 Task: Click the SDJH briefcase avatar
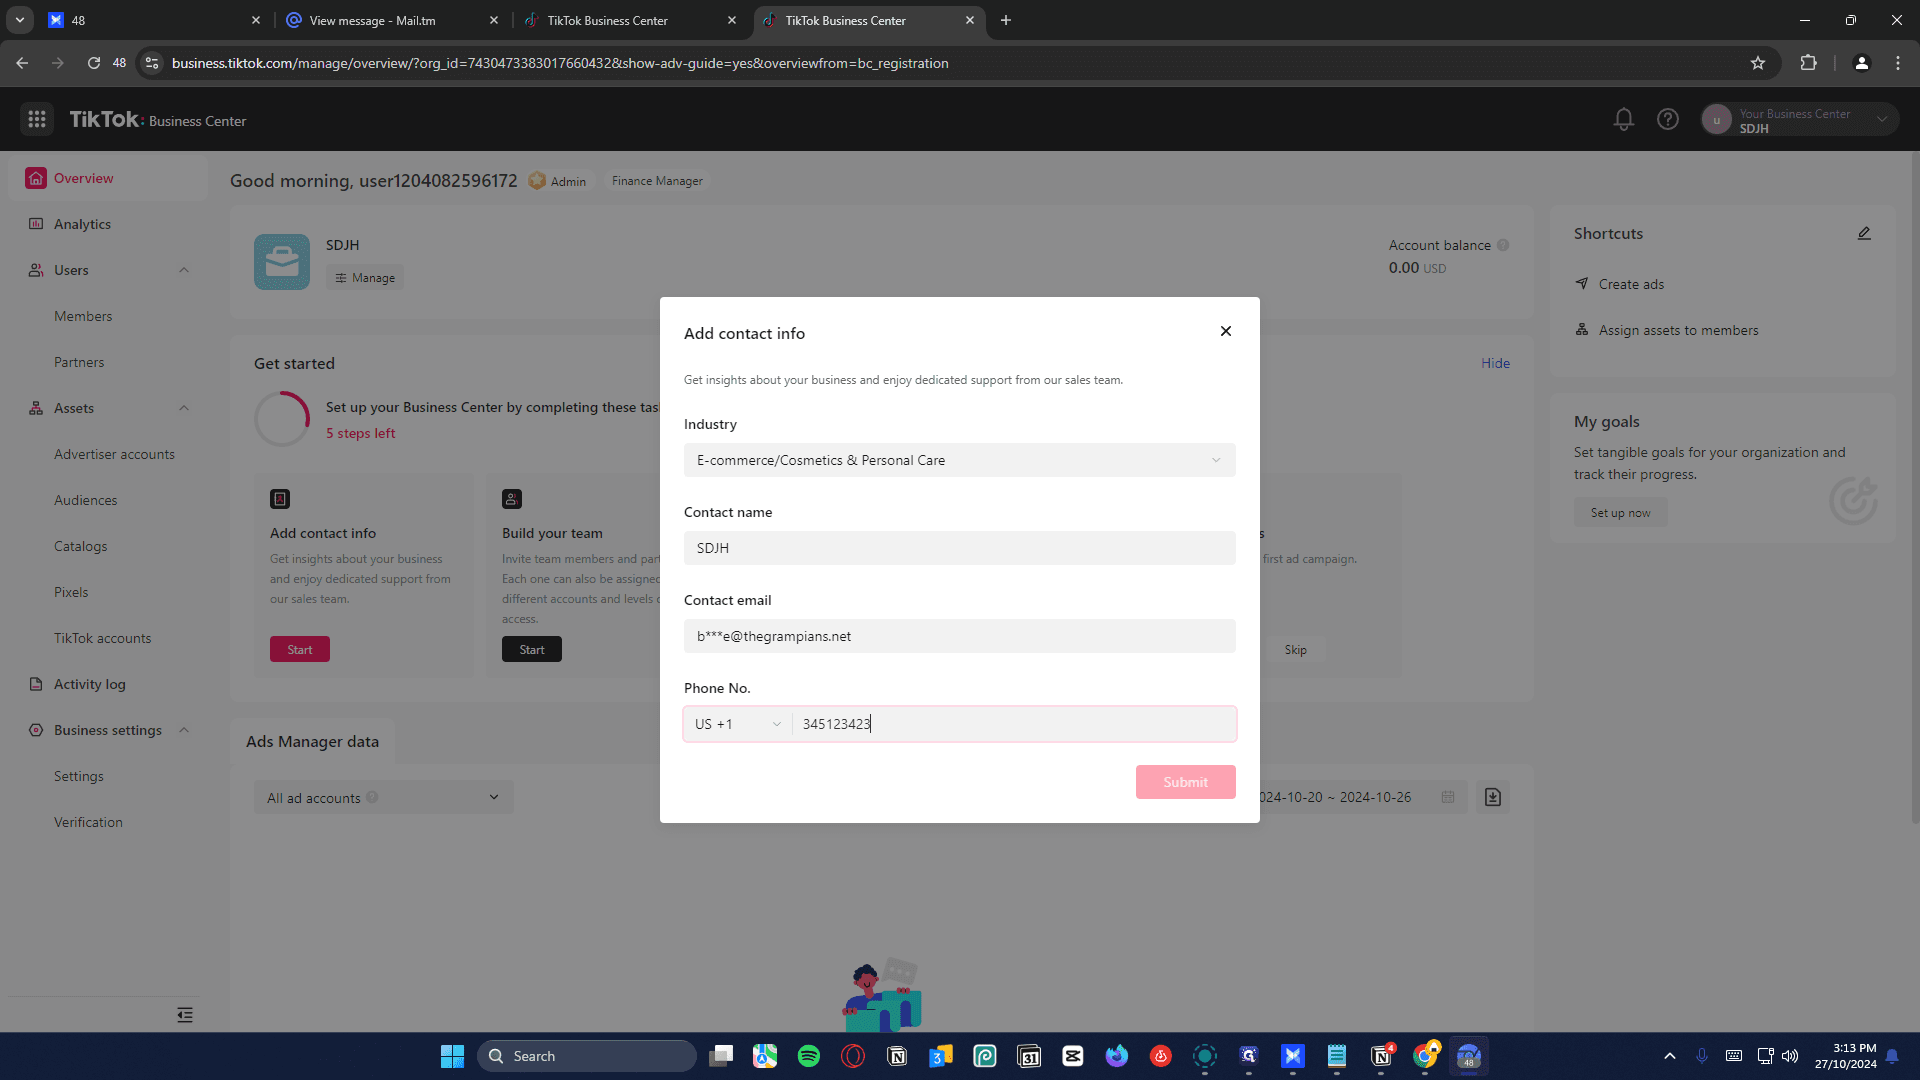point(282,262)
